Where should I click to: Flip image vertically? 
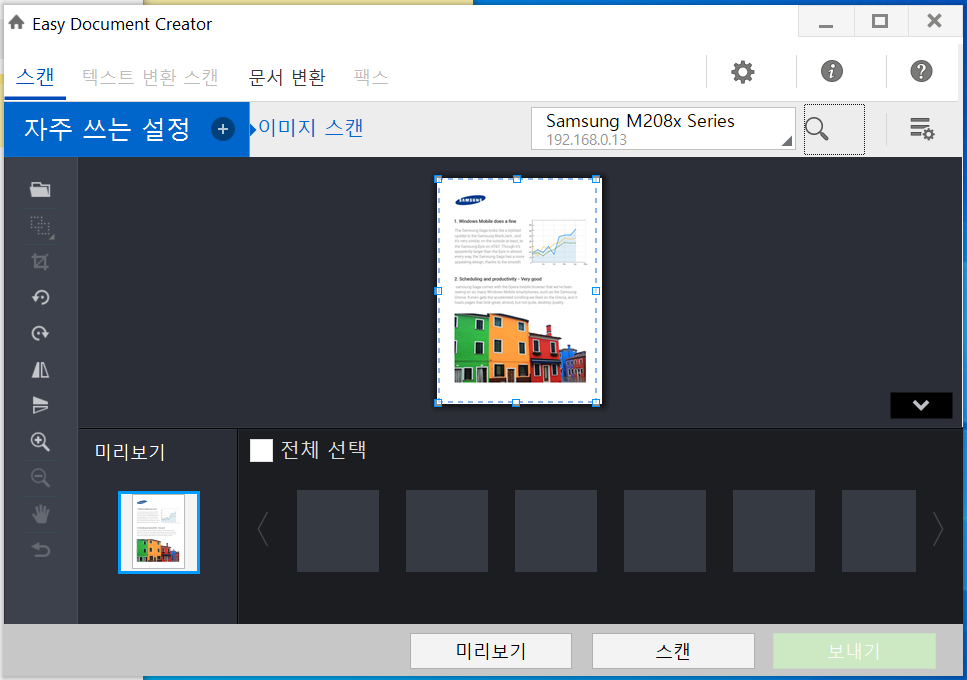(40, 405)
